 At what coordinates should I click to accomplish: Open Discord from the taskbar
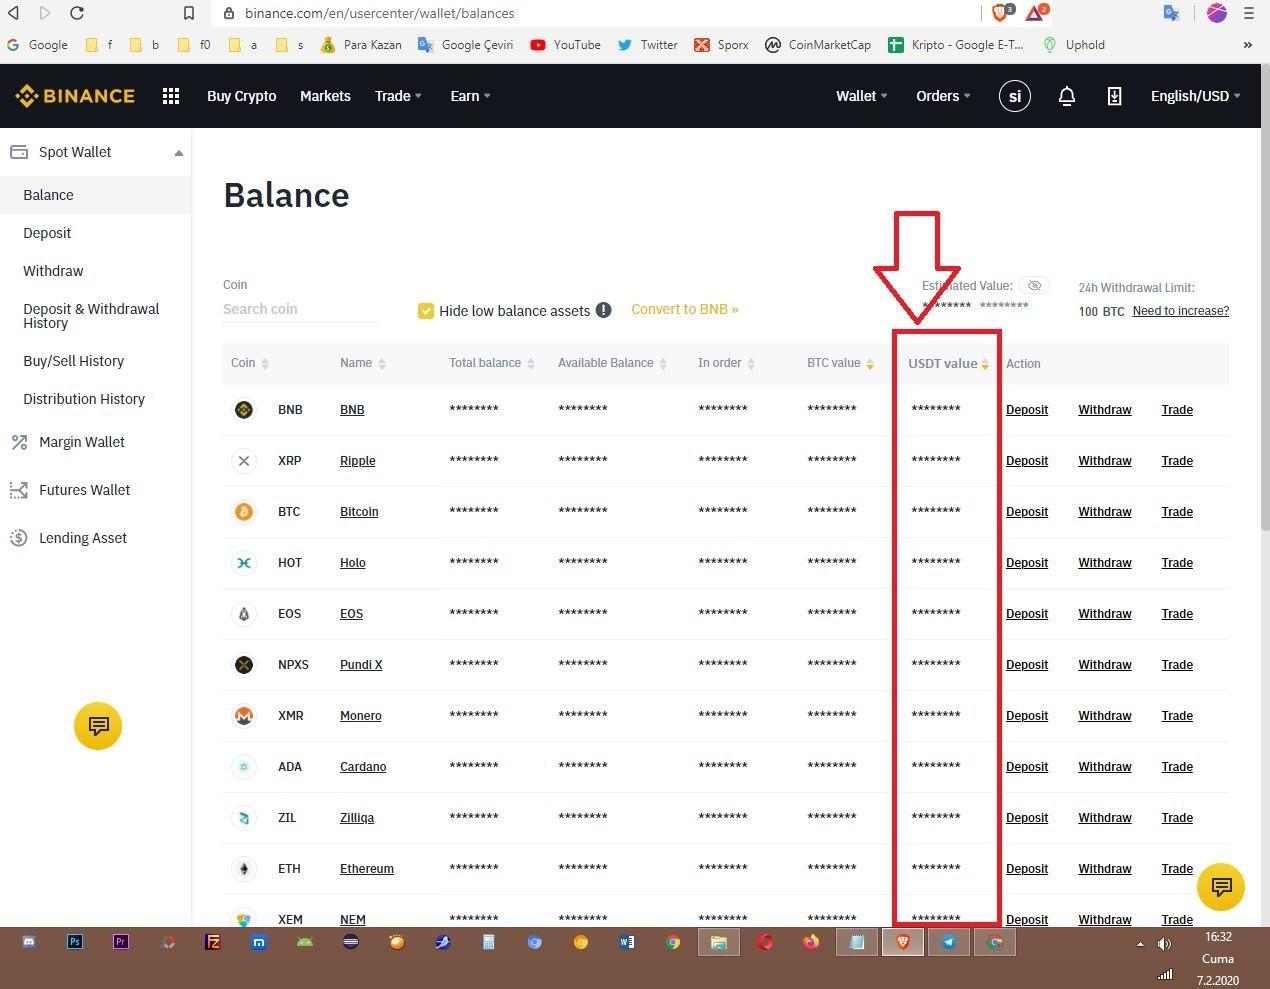coord(29,941)
